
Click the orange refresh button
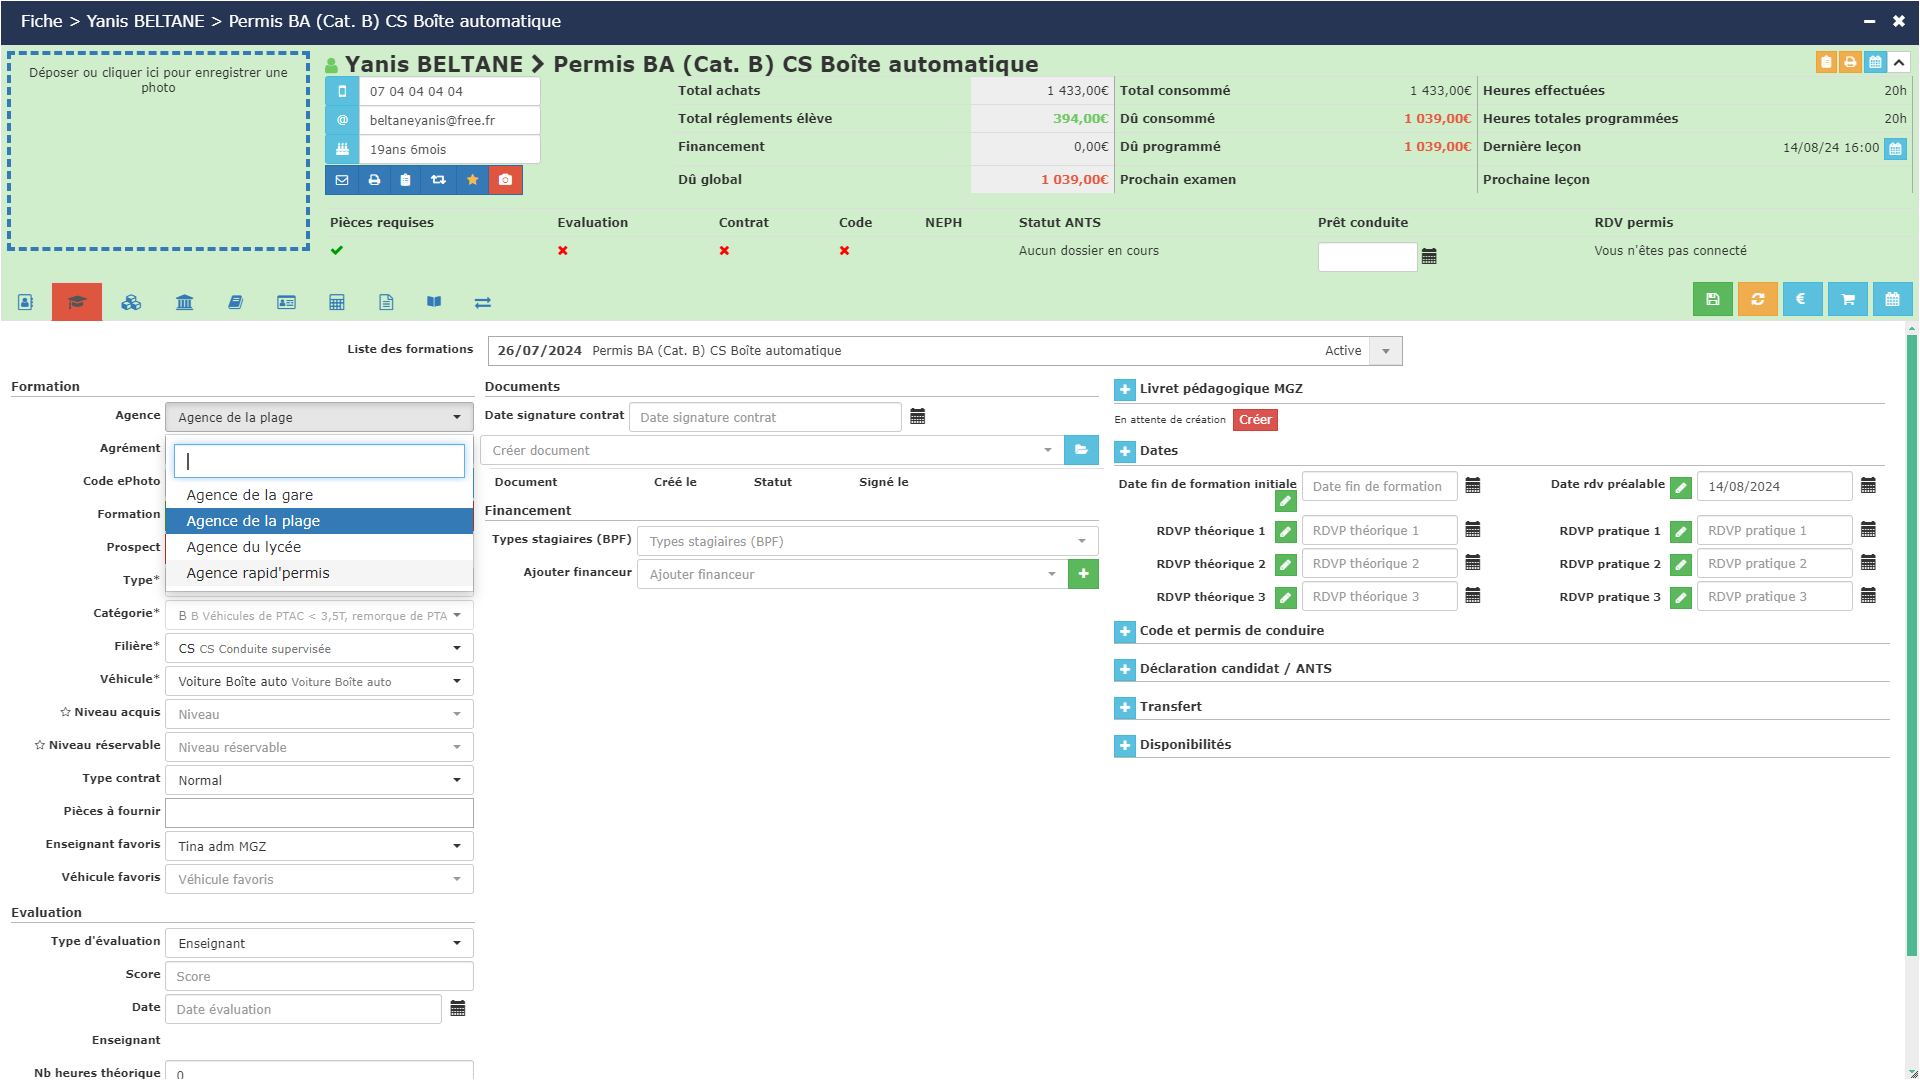coord(1758,299)
